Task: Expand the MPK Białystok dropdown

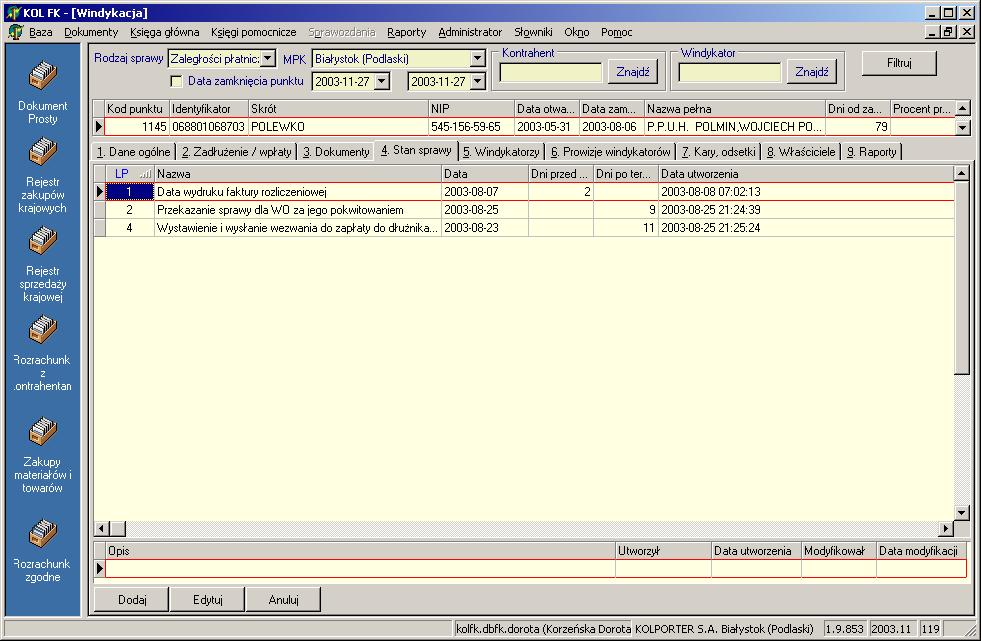Action: pyautogui.click(x=477, y=59)
